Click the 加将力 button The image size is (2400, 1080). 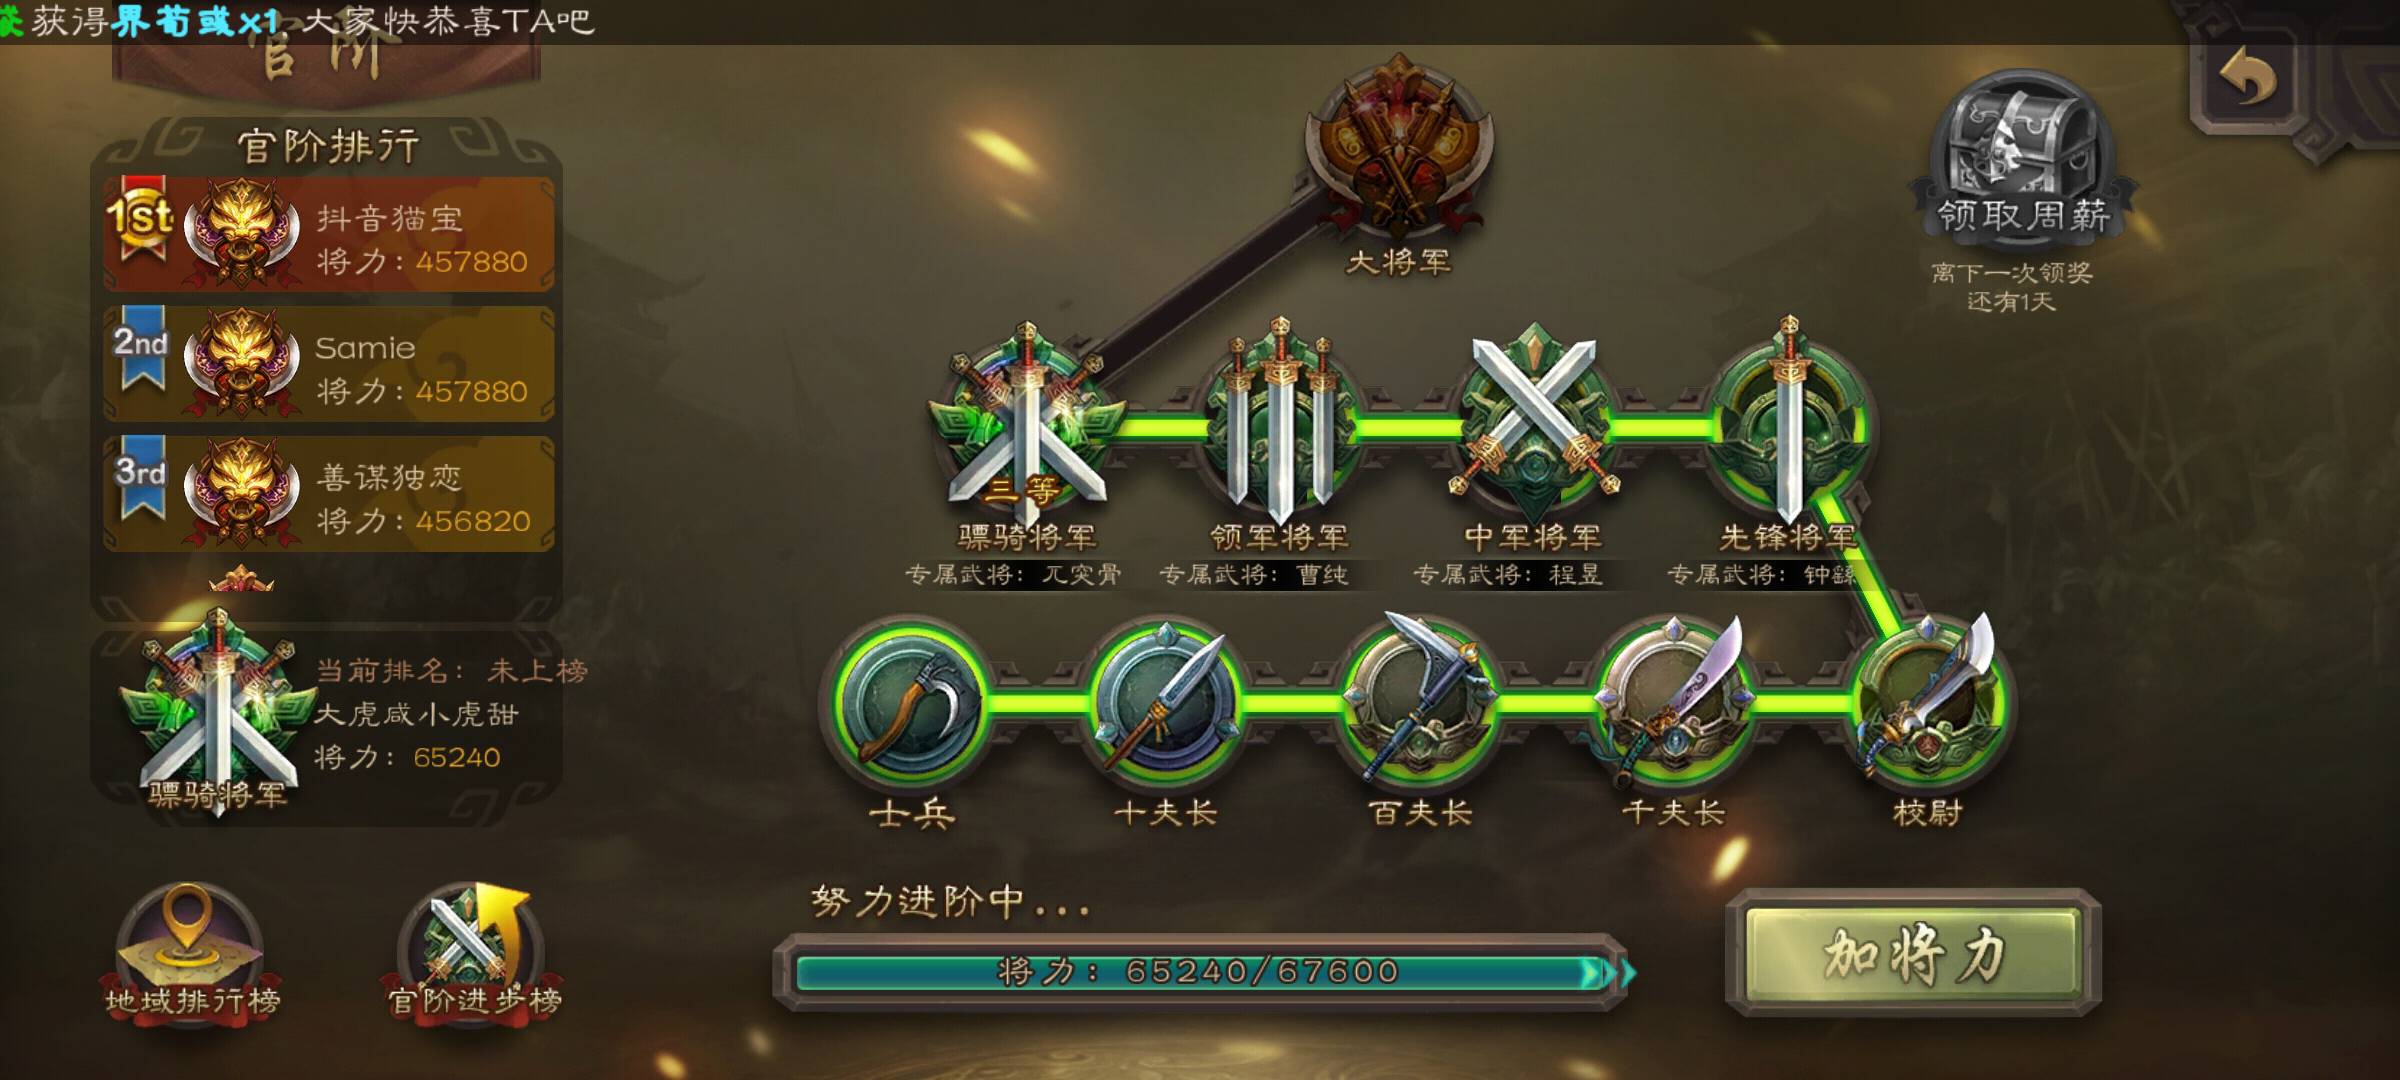[1914, 953]
